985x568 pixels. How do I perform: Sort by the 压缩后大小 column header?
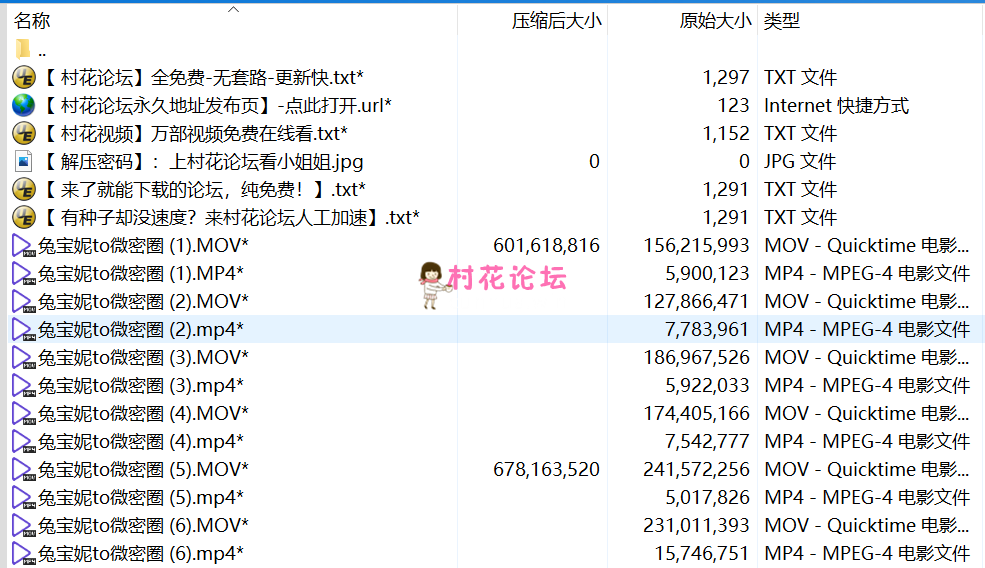(557, 21)
